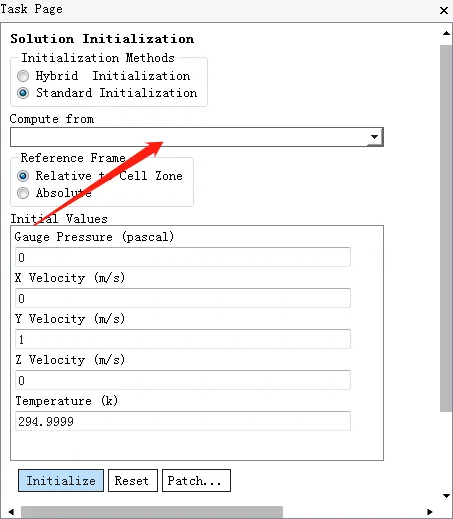Open the Compute from dropdown arrow
453x519 pixels.
click(375, 137)
